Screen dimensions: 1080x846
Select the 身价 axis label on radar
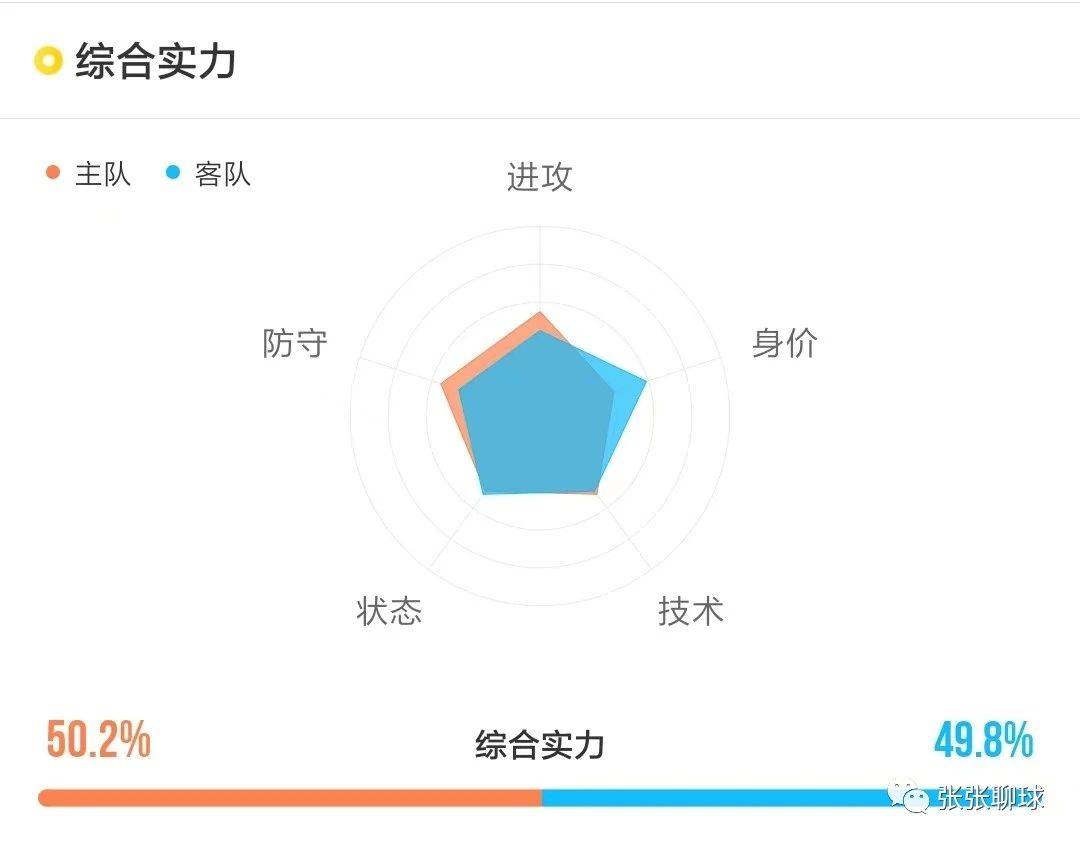(x=785, y=342)
